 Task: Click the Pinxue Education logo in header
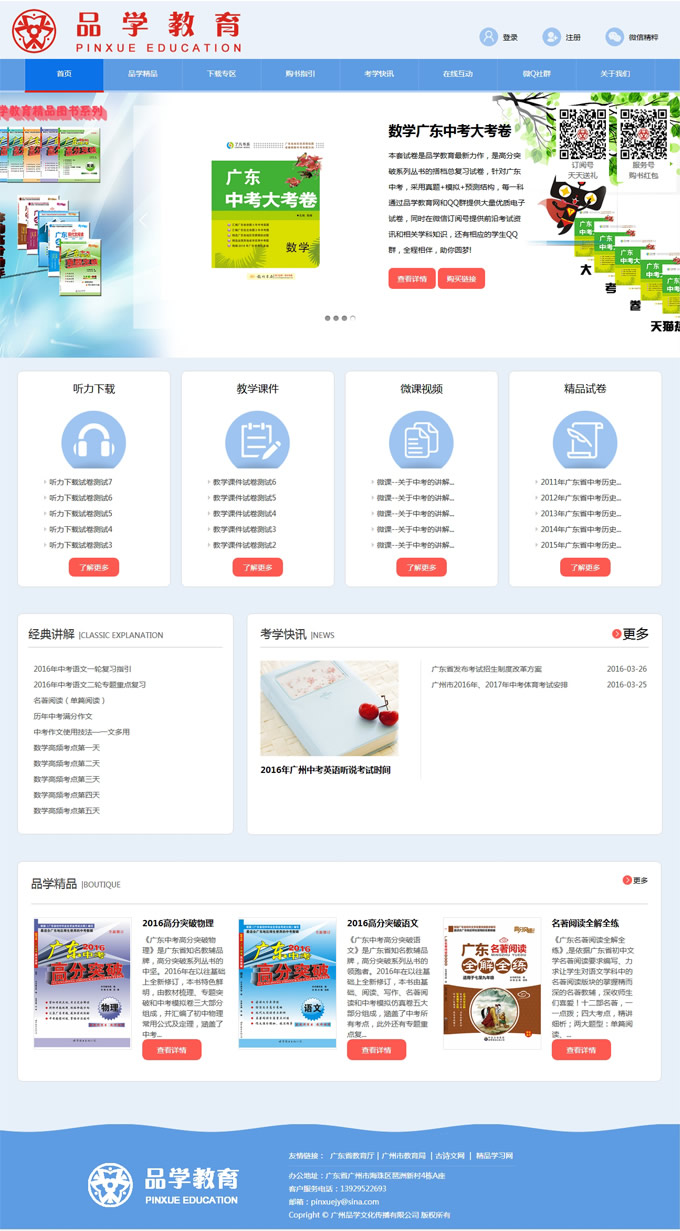(127, 32)
